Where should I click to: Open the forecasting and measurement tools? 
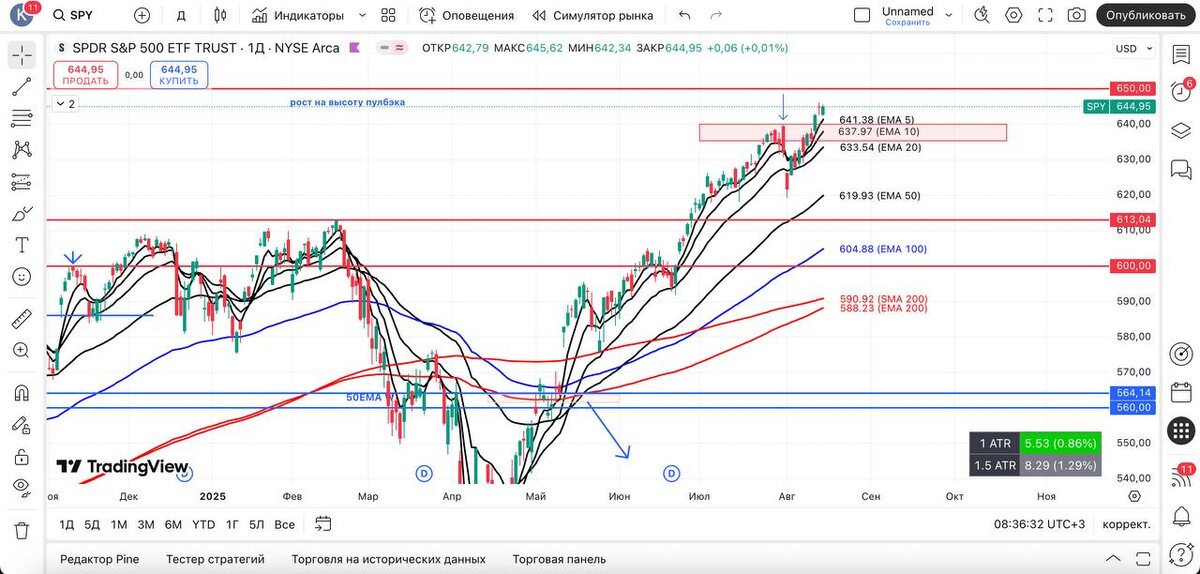21,184
